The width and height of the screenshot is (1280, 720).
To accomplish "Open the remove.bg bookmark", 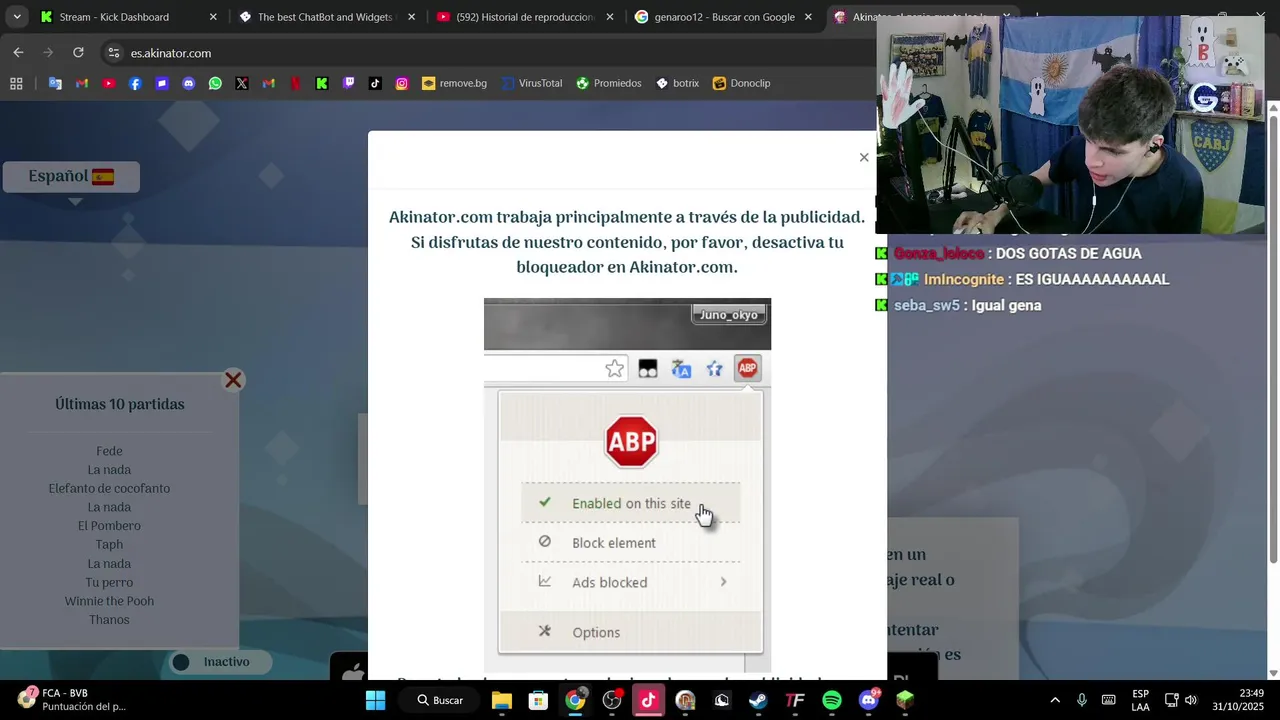I will click(x=455, y=83).
